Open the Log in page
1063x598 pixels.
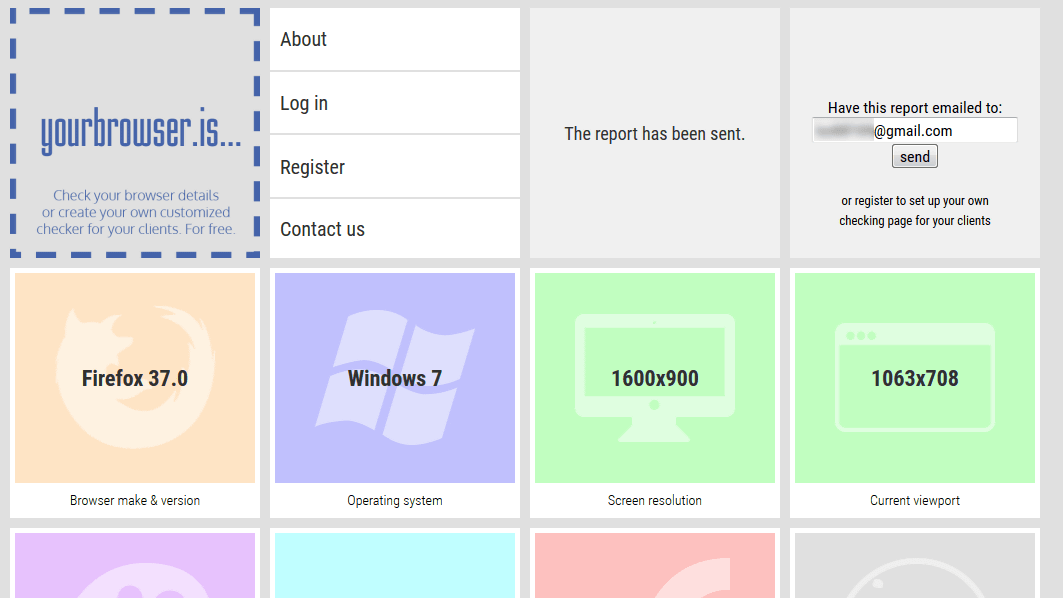(x=395, y=103)
